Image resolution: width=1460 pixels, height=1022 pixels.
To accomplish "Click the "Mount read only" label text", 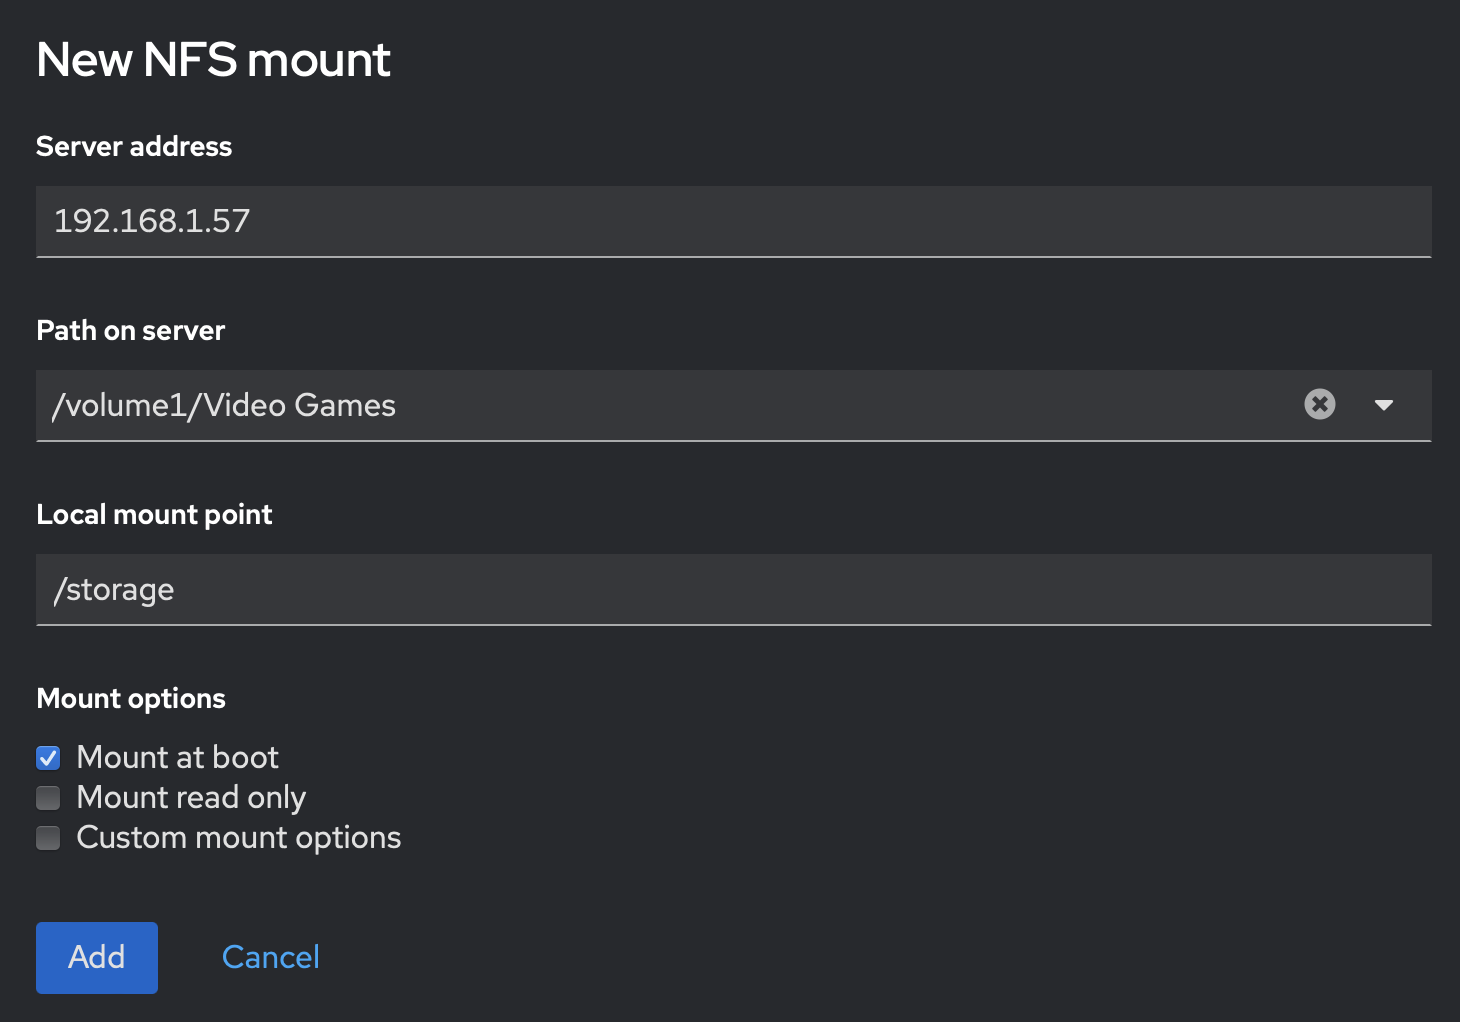I will pos(191,798).
